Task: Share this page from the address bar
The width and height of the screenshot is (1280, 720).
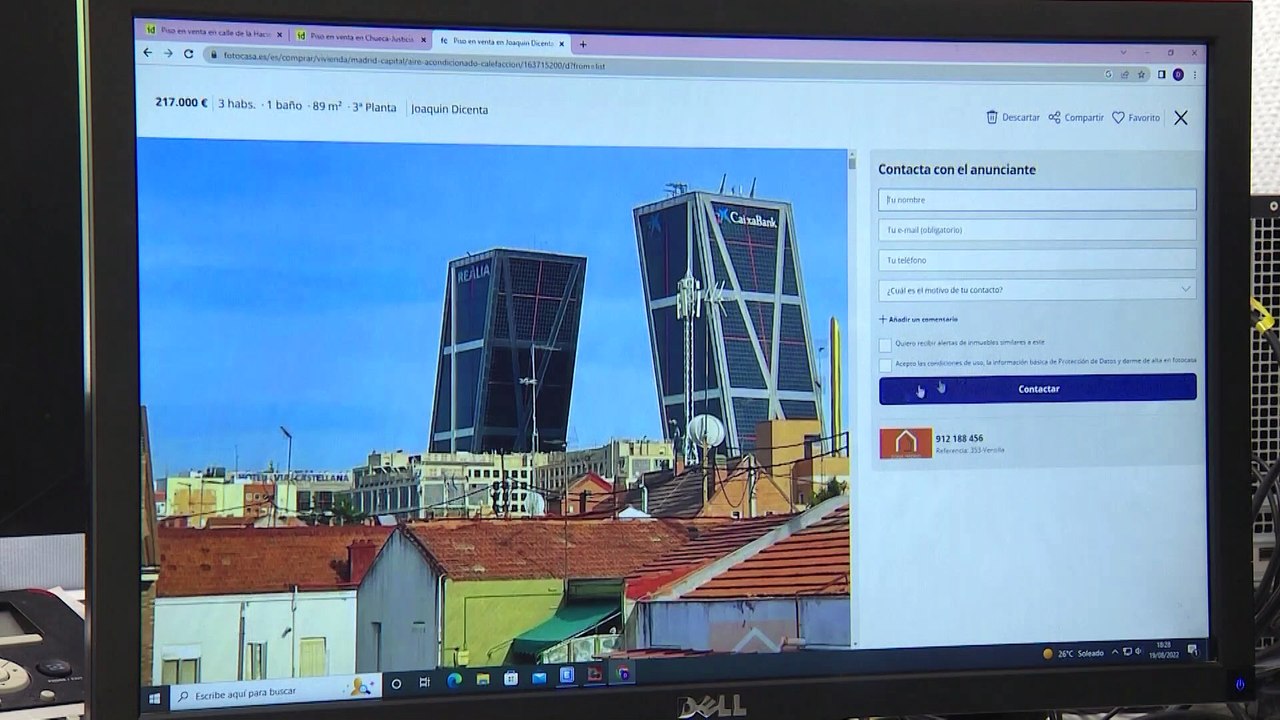Action: click(1124, 74)
